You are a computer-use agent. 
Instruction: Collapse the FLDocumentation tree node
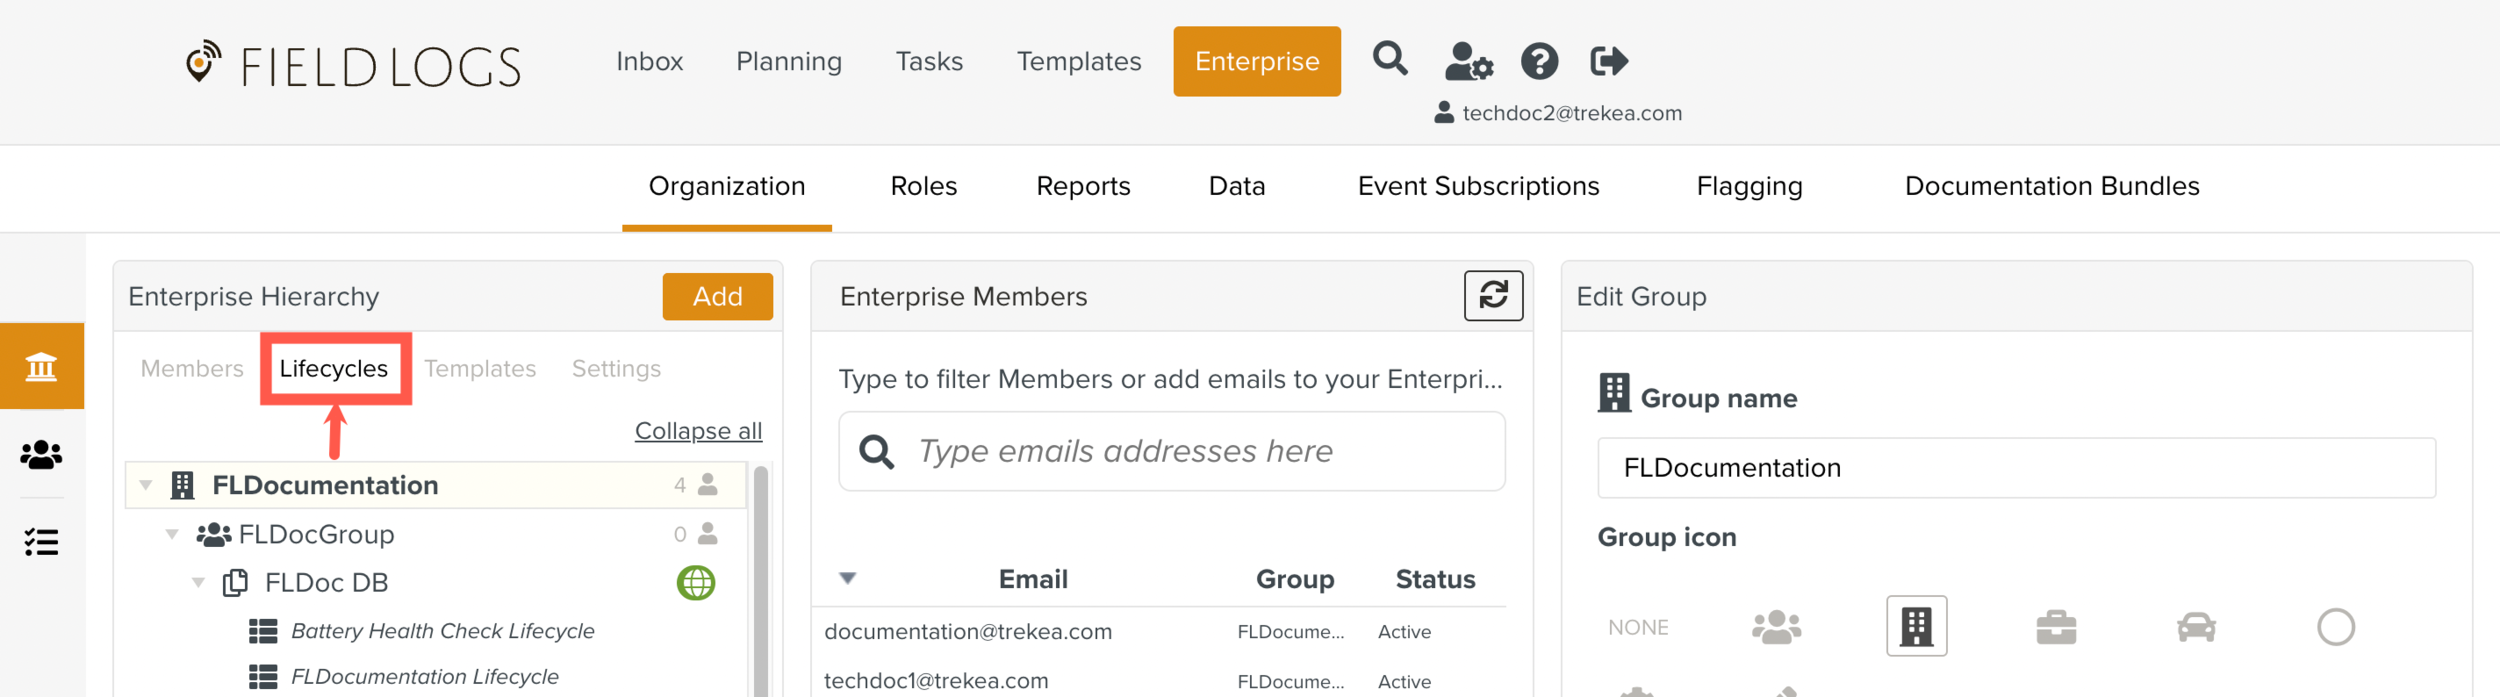click(146, 485)
